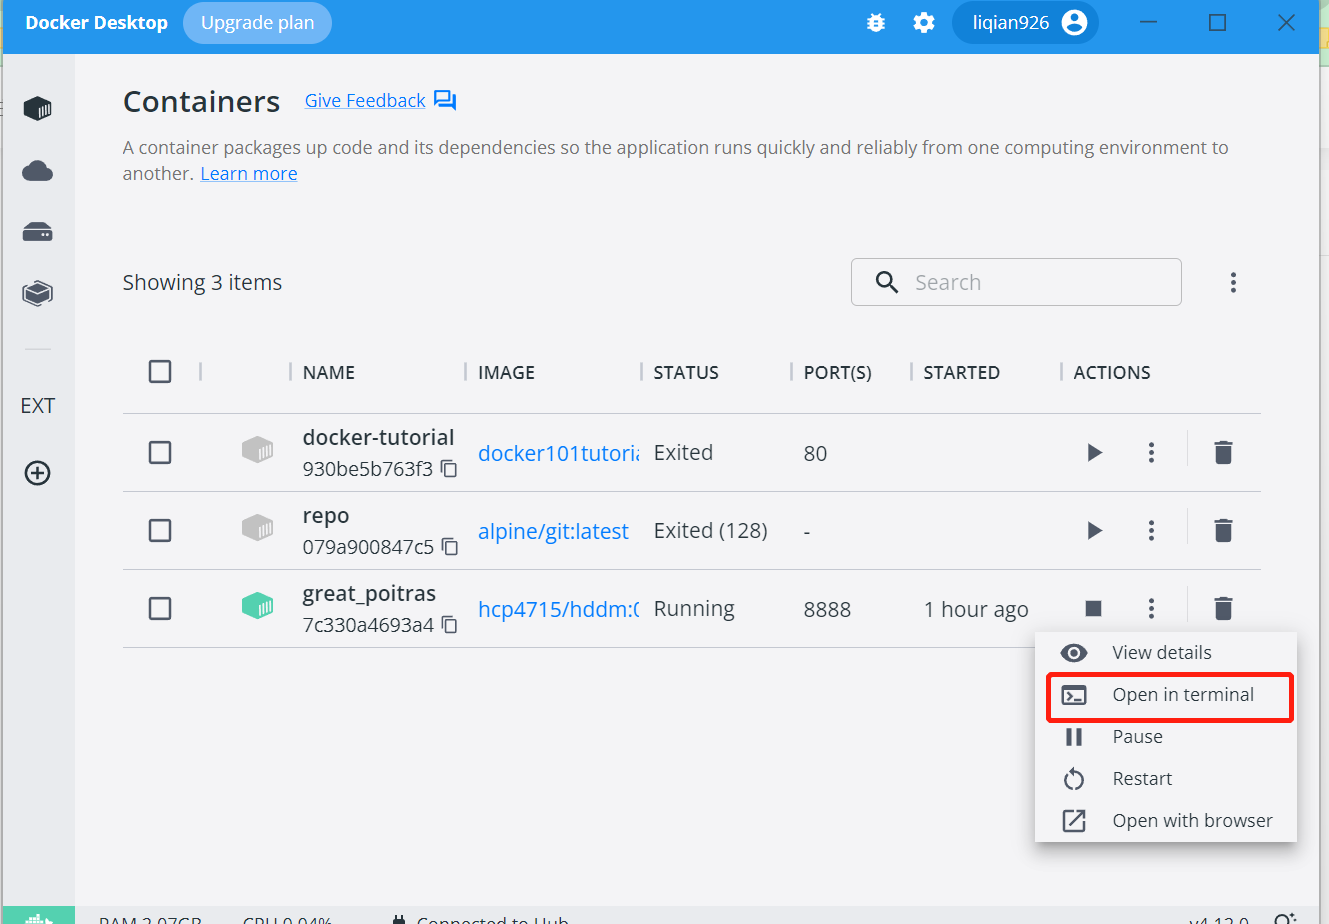This screenshot has height=924, width=1329.
Task: Toggle select-all containers checkbox
Action: pos(160,372)
